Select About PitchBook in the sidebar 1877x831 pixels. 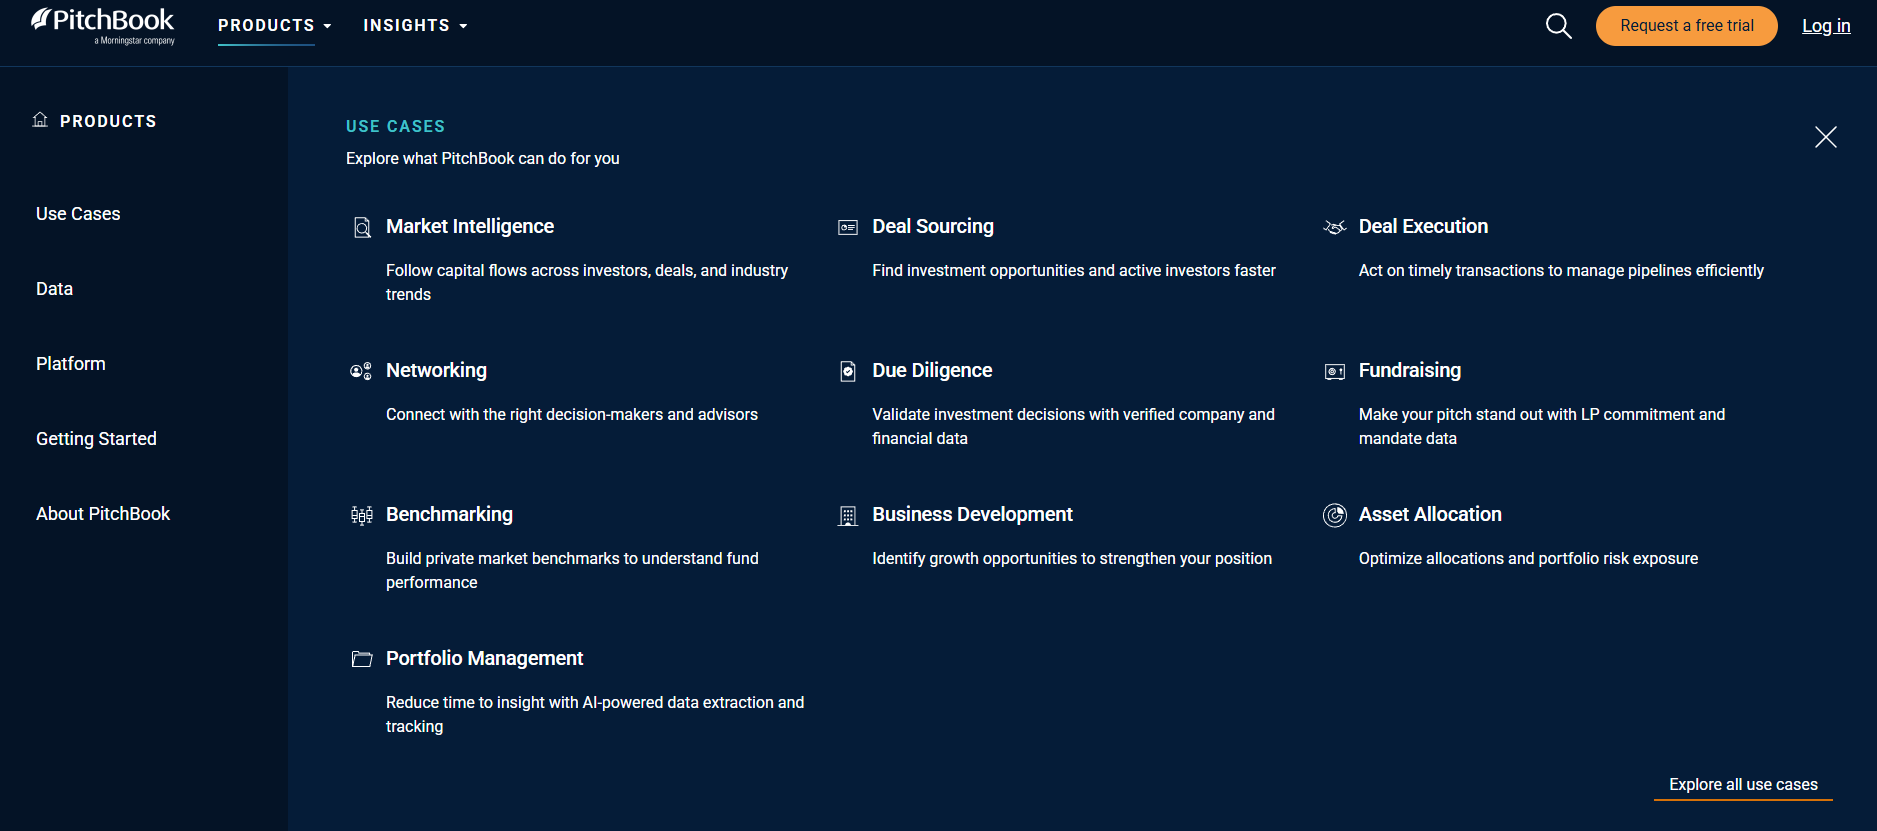coord(103,514)
